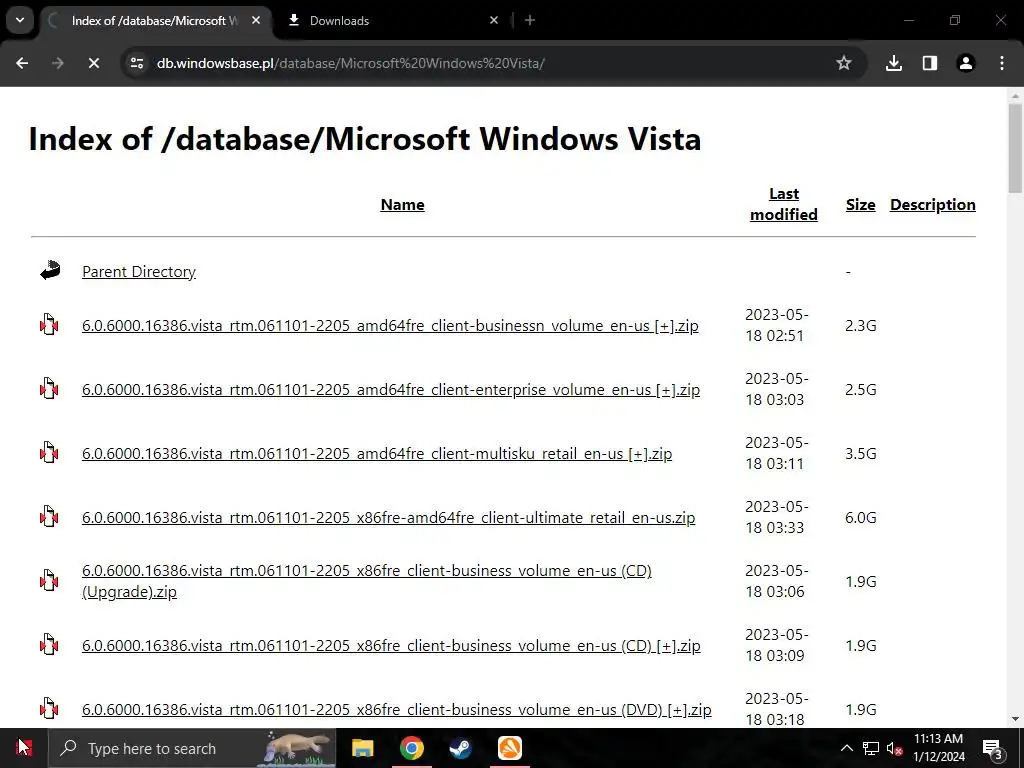Open Google Chrome from the taskbar
1024x768 pixels.
(411, 748)
